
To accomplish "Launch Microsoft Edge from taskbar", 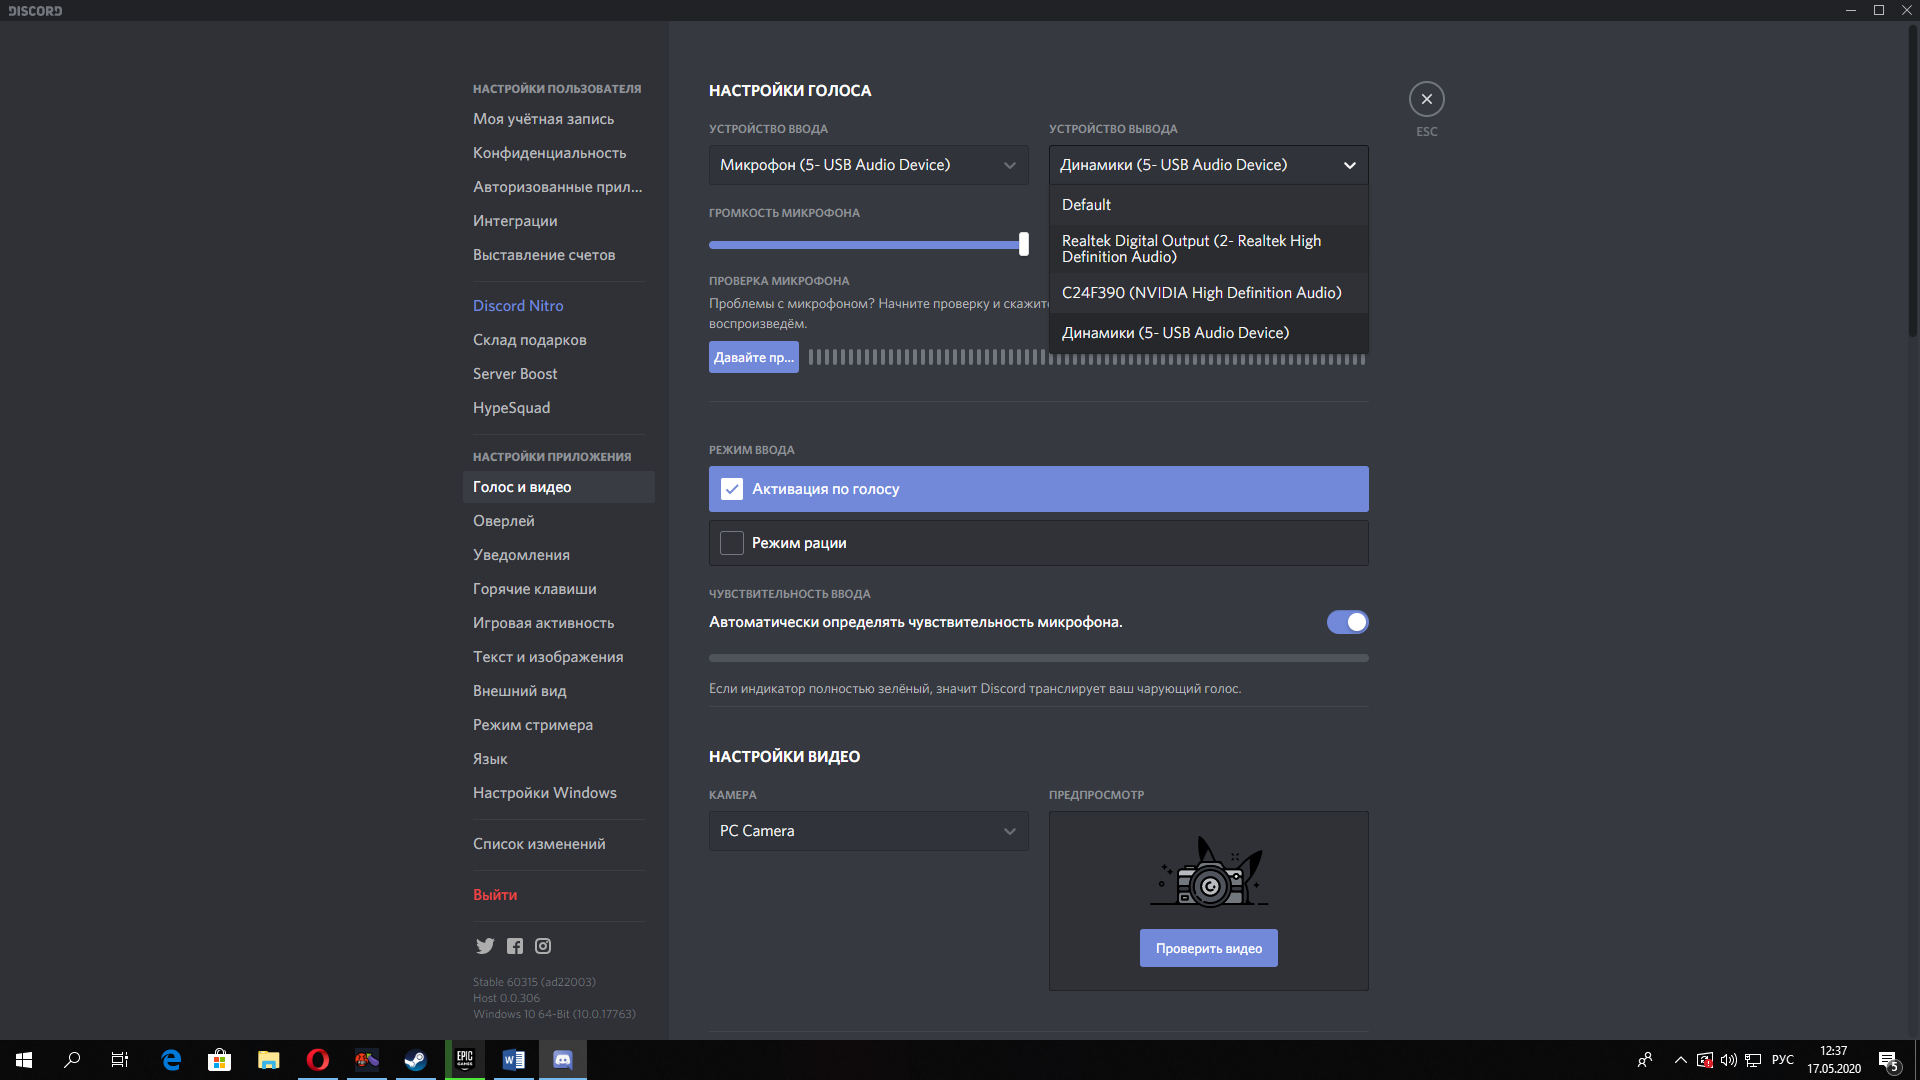I will (x=171, y=1060).
